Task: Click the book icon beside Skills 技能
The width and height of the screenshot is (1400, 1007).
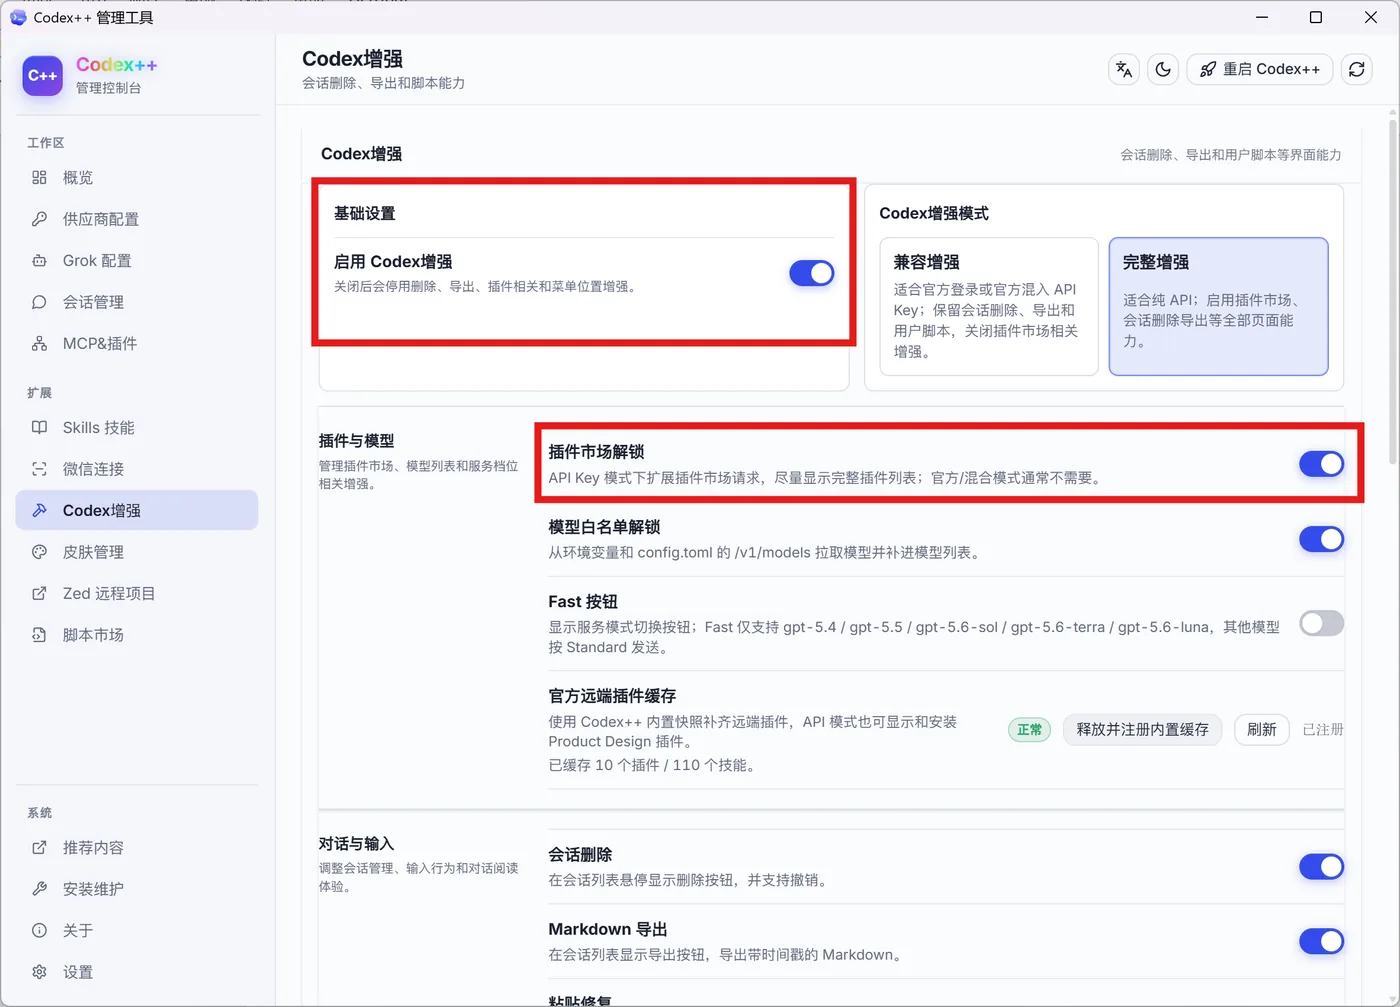Action: [39, 427]
